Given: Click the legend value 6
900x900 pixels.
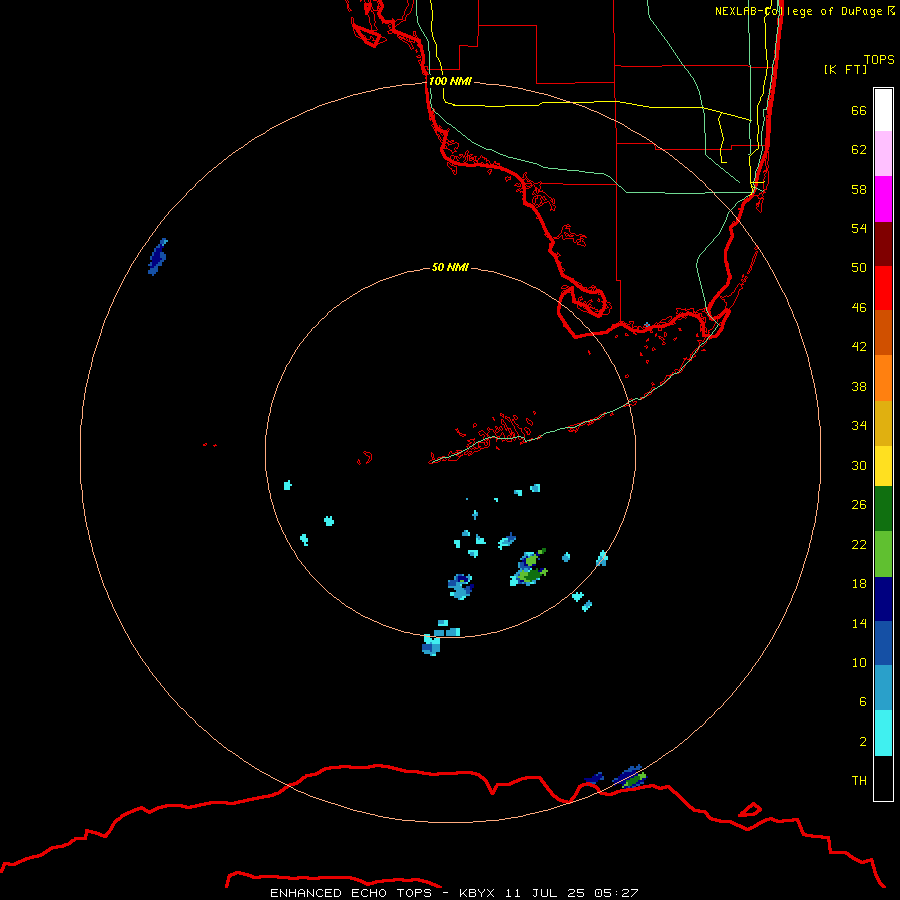Looking at the screenshot, I should click(863, 701).
